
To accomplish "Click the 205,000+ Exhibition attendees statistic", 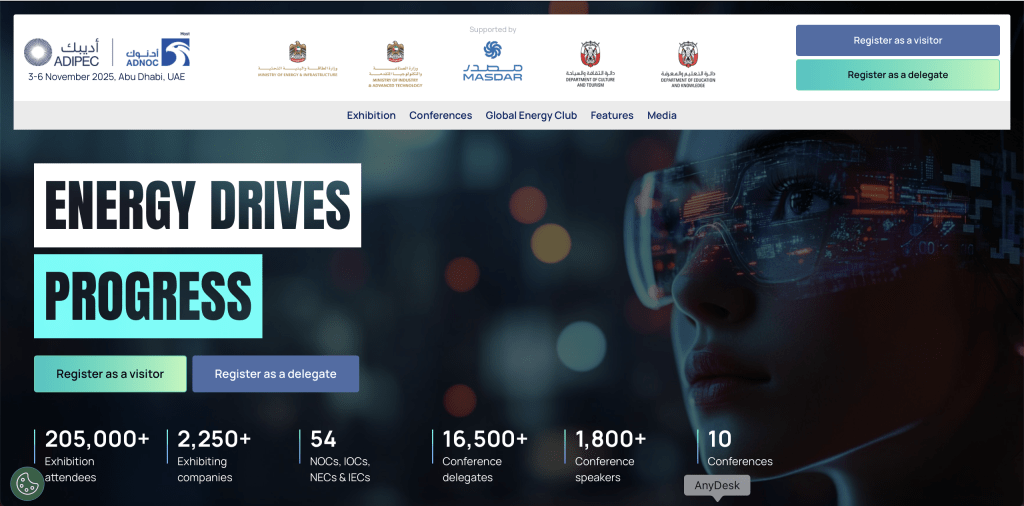I will [x=96, y=455].
